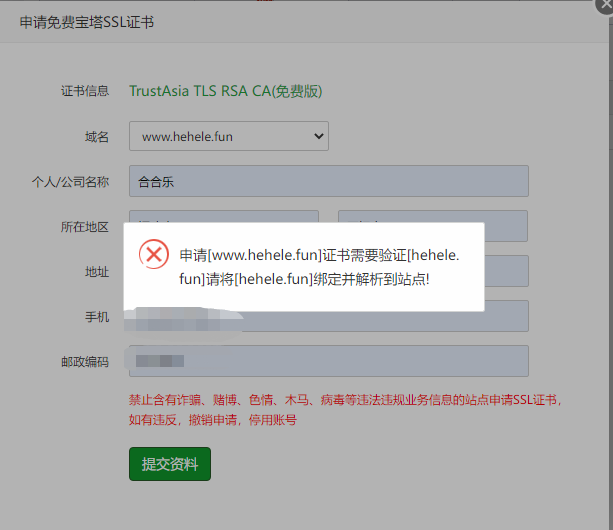Viewport: 613px width, 530px height.
Task: Select the second 所在地区 city field
Action: [x=433, y=226]
